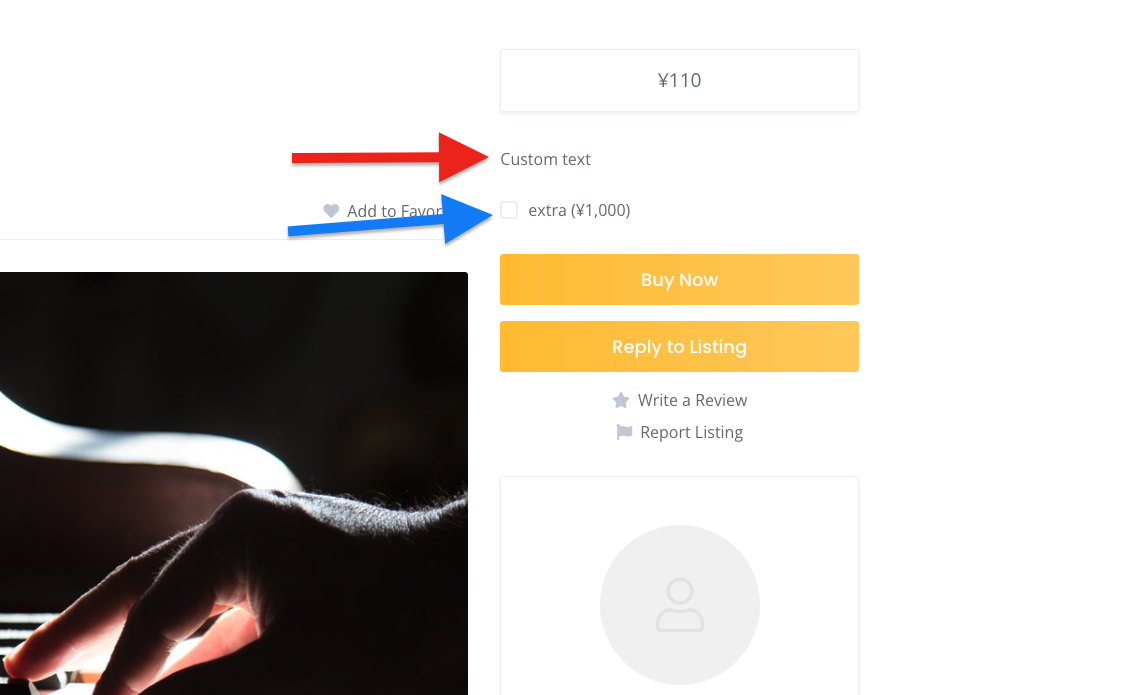Click the extra (¥1,000) label text
Viewport: 1126px width, 695px height.
579,210
